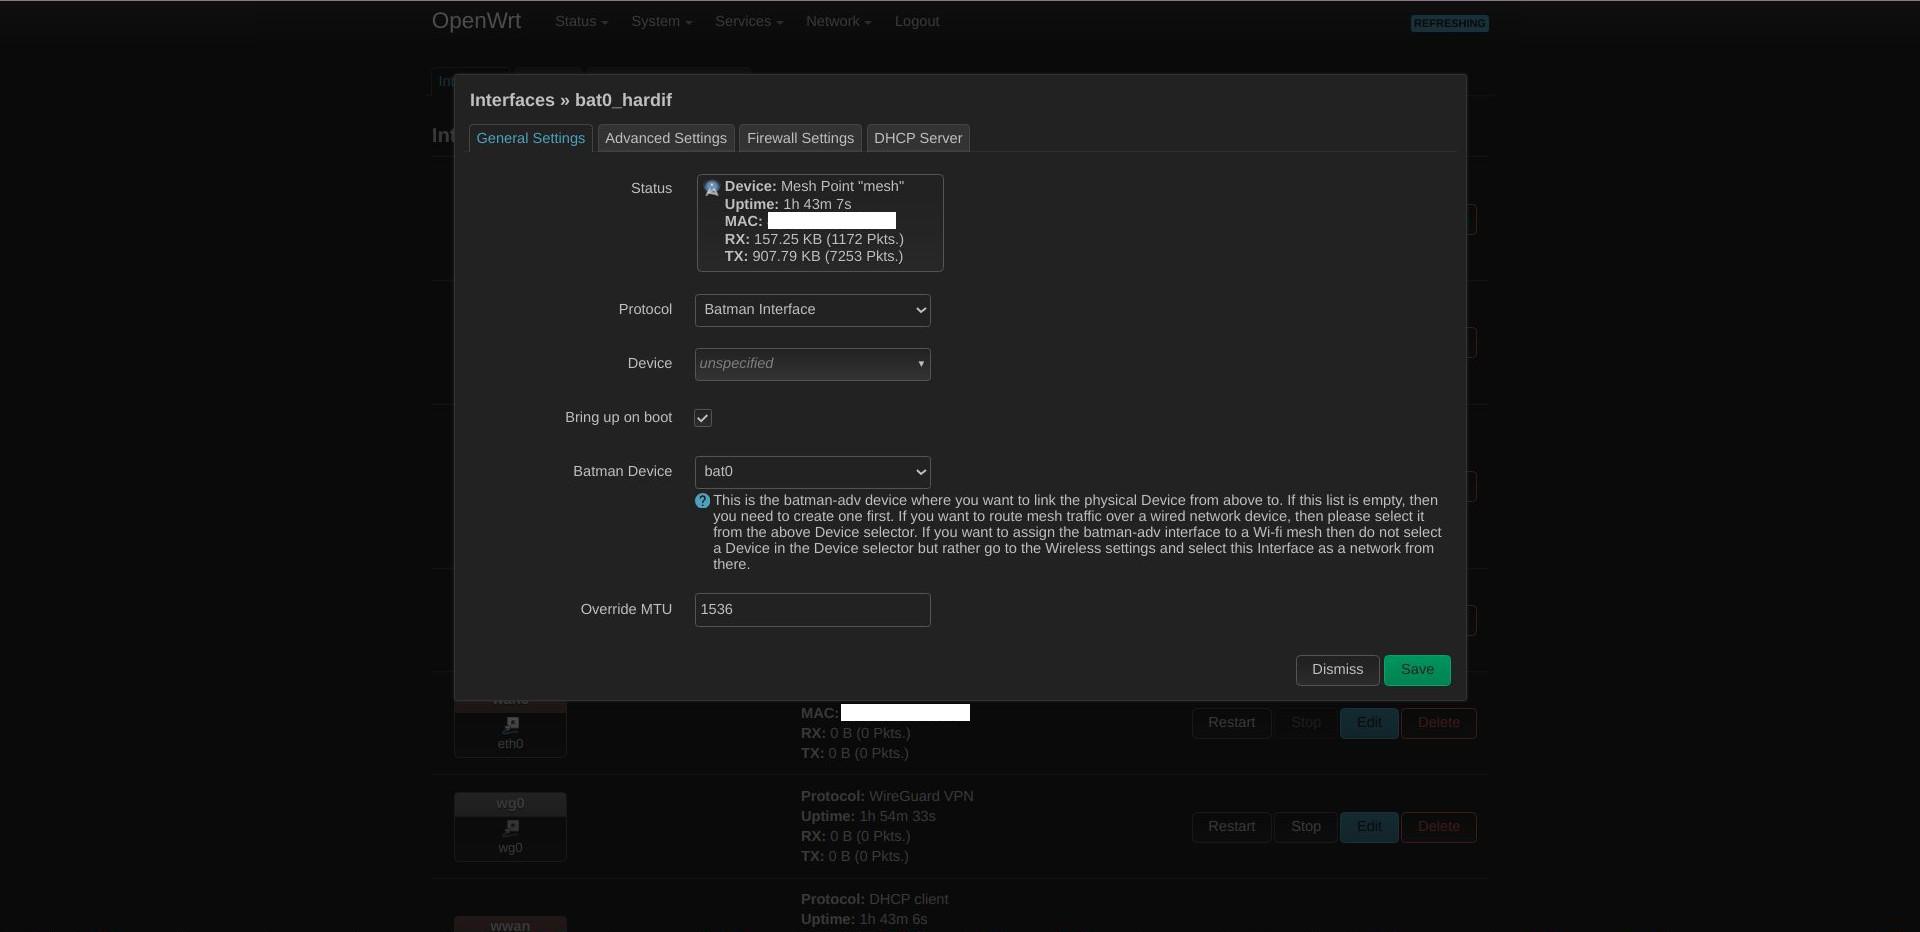The height and width of the screenshot is (932, 1920).
Task: Click the Interfaces » bat0_hardif heading
Action: (571, 100)
